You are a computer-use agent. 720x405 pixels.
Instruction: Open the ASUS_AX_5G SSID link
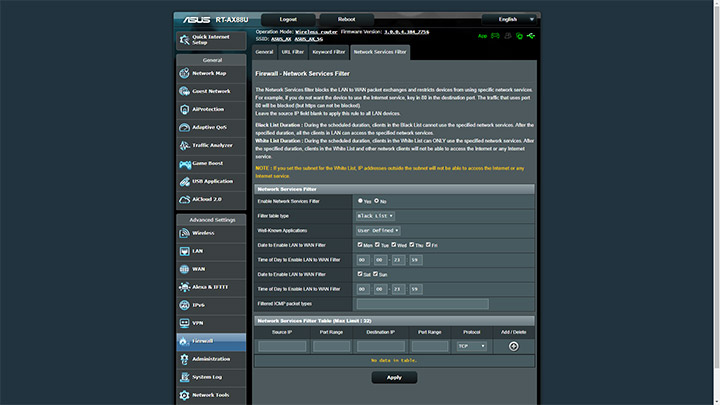tap(309, 39)
